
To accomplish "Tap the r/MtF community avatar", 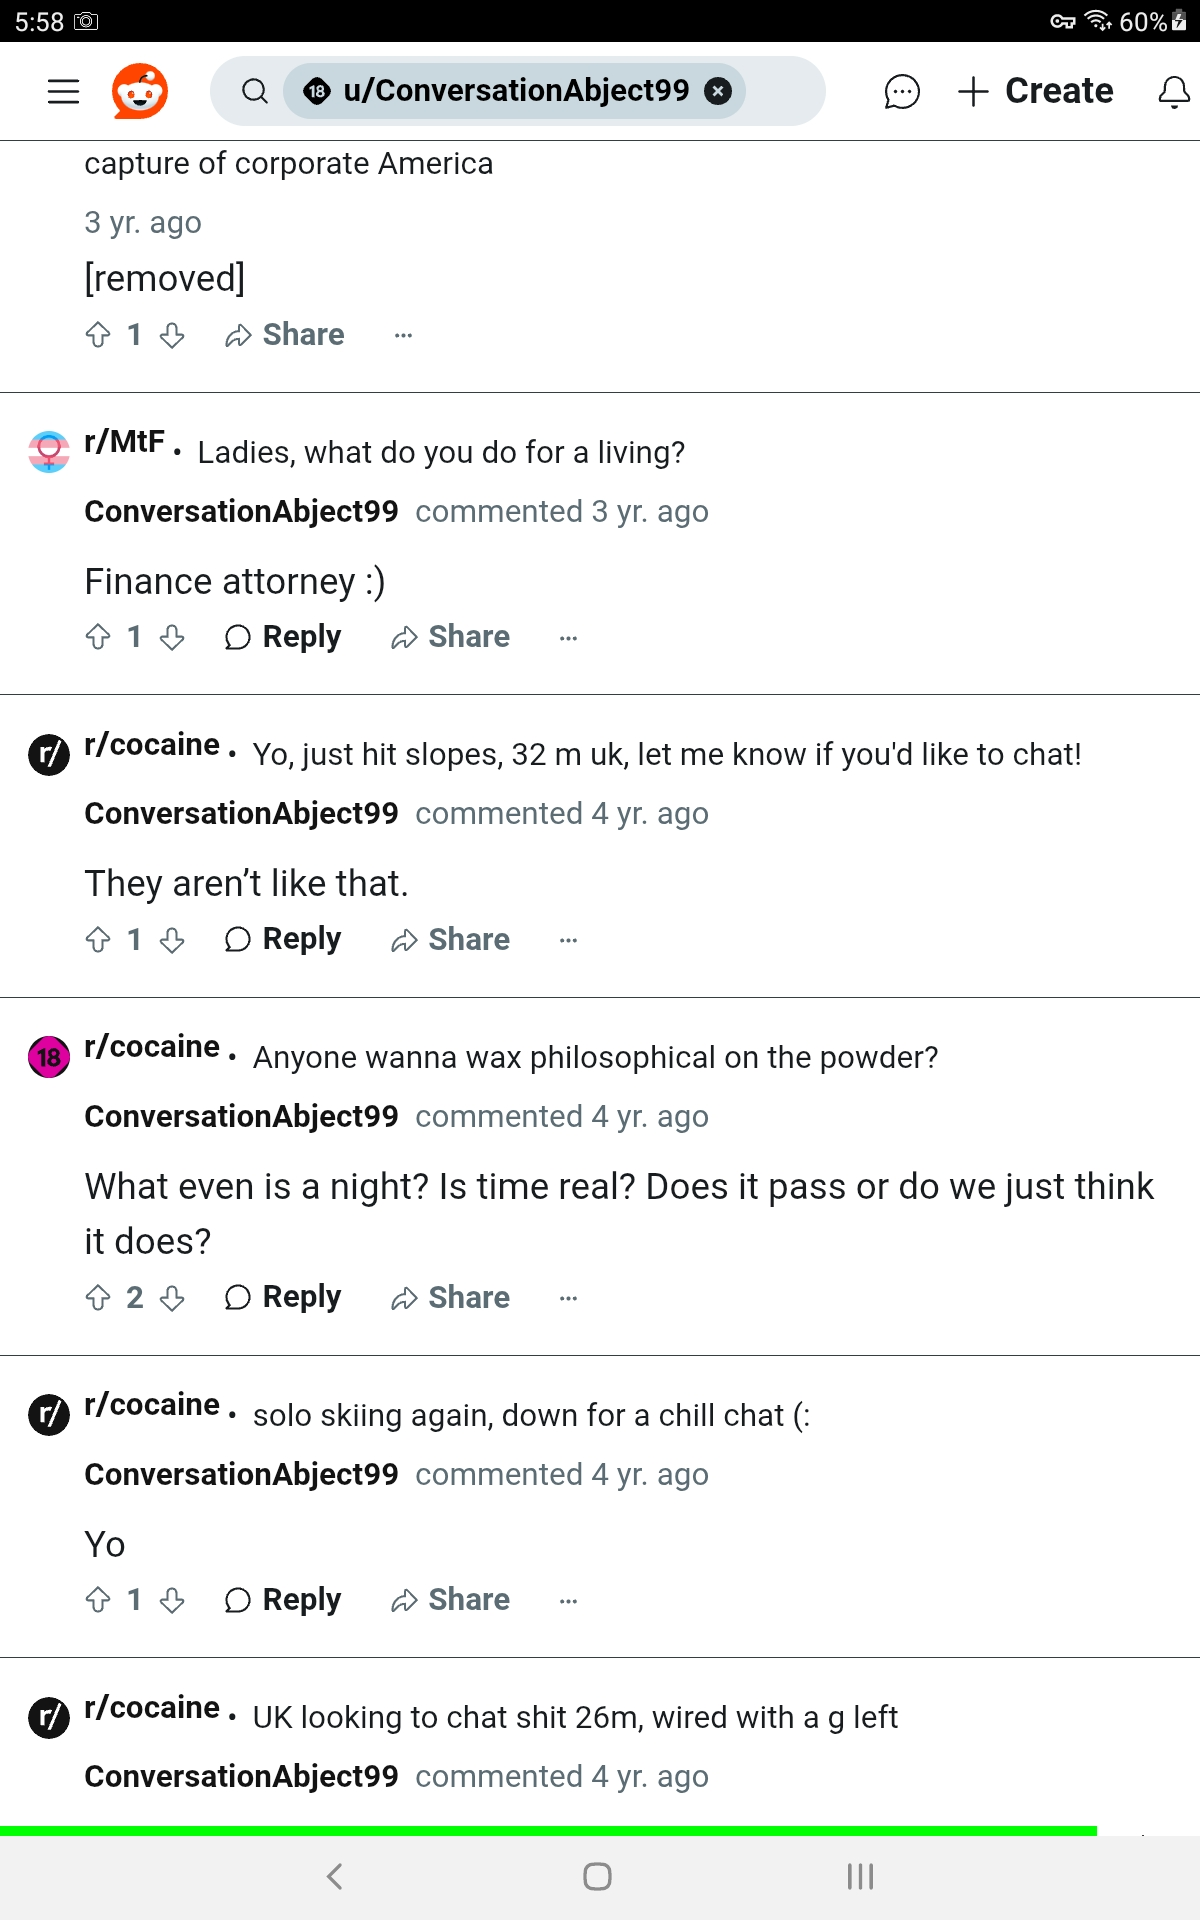I will click(49, 451).
